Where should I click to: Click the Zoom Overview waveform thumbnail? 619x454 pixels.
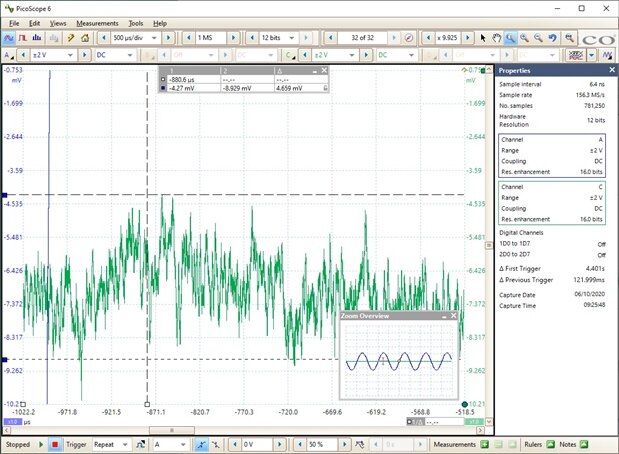click(399, 359)
